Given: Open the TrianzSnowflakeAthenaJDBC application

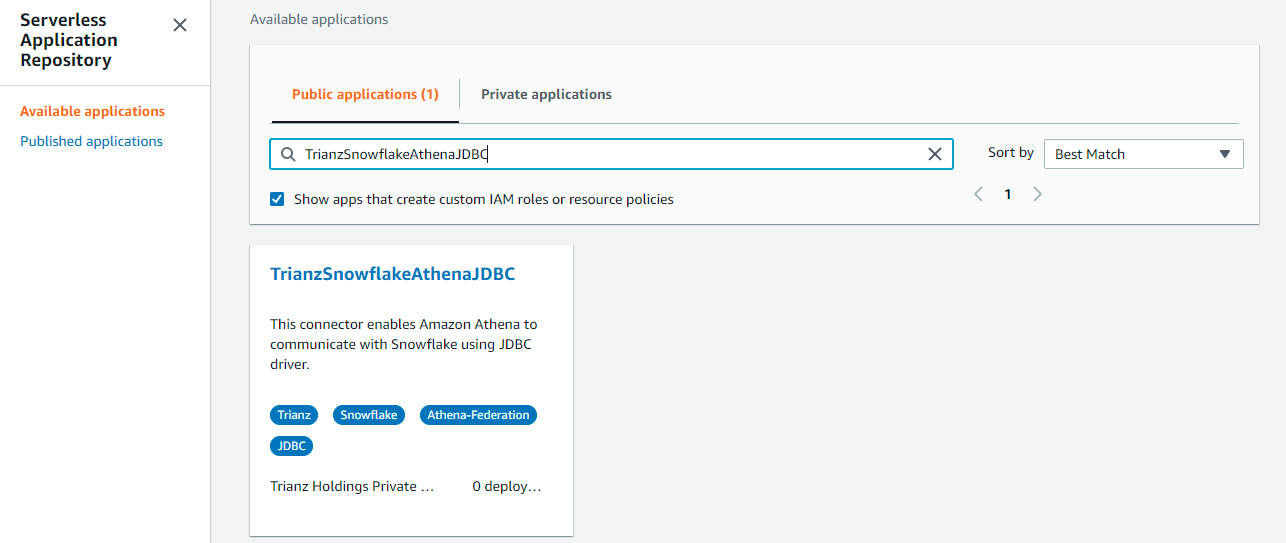Looking at the screenshot, I should tap(392, 273).
